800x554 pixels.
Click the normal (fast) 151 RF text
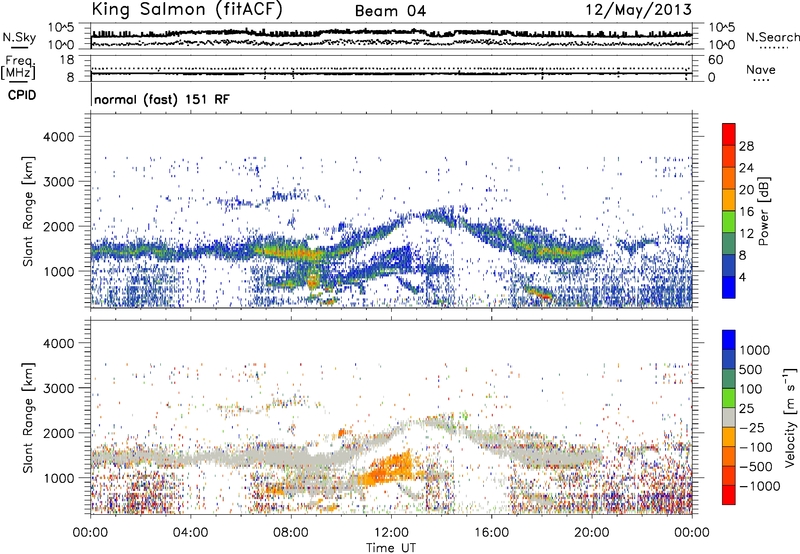pyautogui.click(x=162, y=99)
